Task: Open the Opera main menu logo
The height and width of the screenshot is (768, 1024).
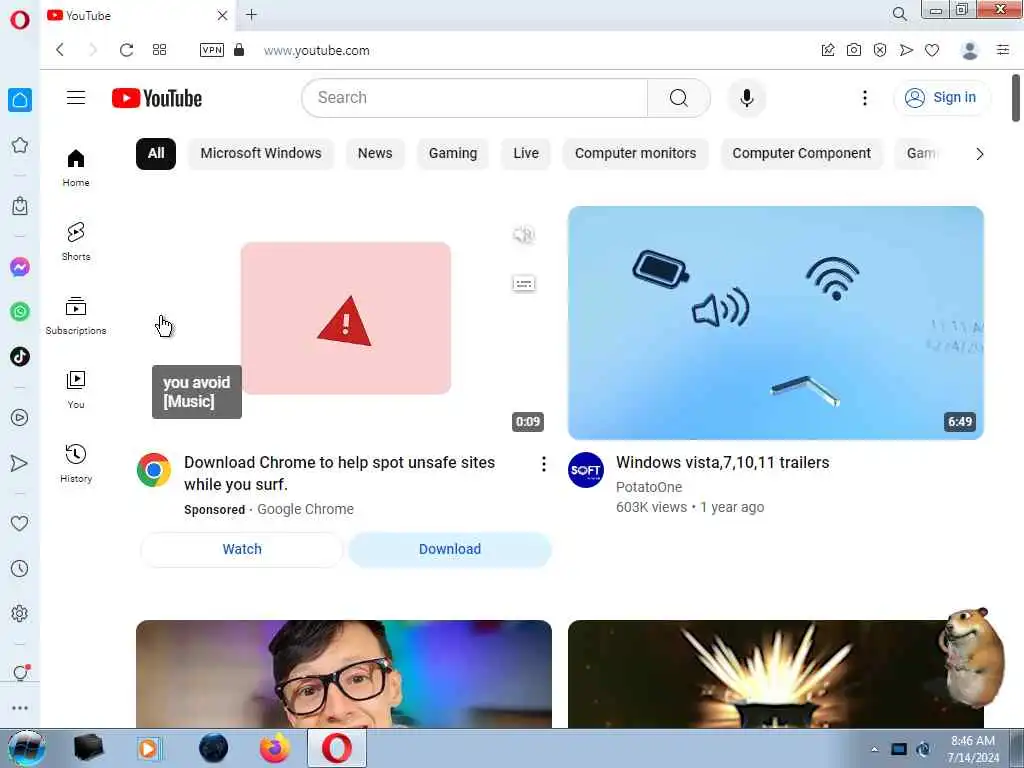Action: click(x=20, y=20)
